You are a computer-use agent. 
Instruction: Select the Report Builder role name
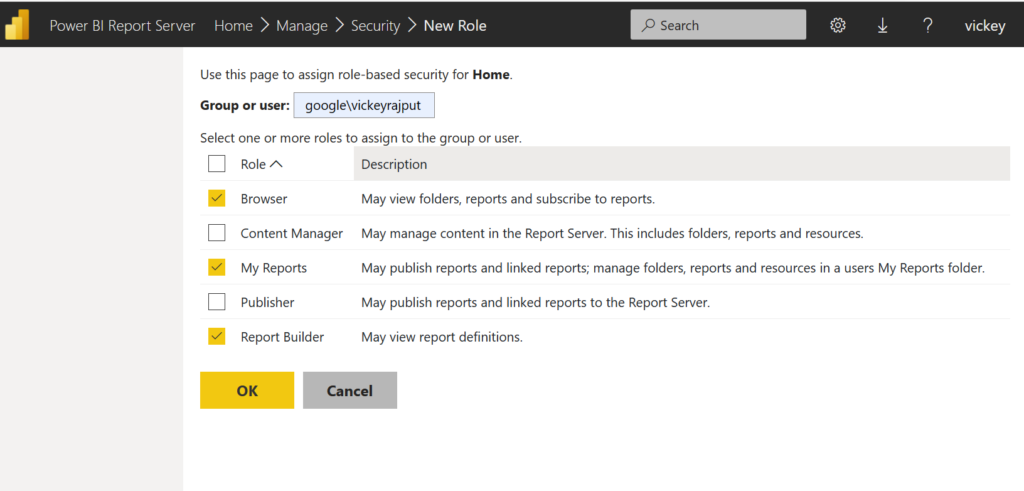point(282,337)
